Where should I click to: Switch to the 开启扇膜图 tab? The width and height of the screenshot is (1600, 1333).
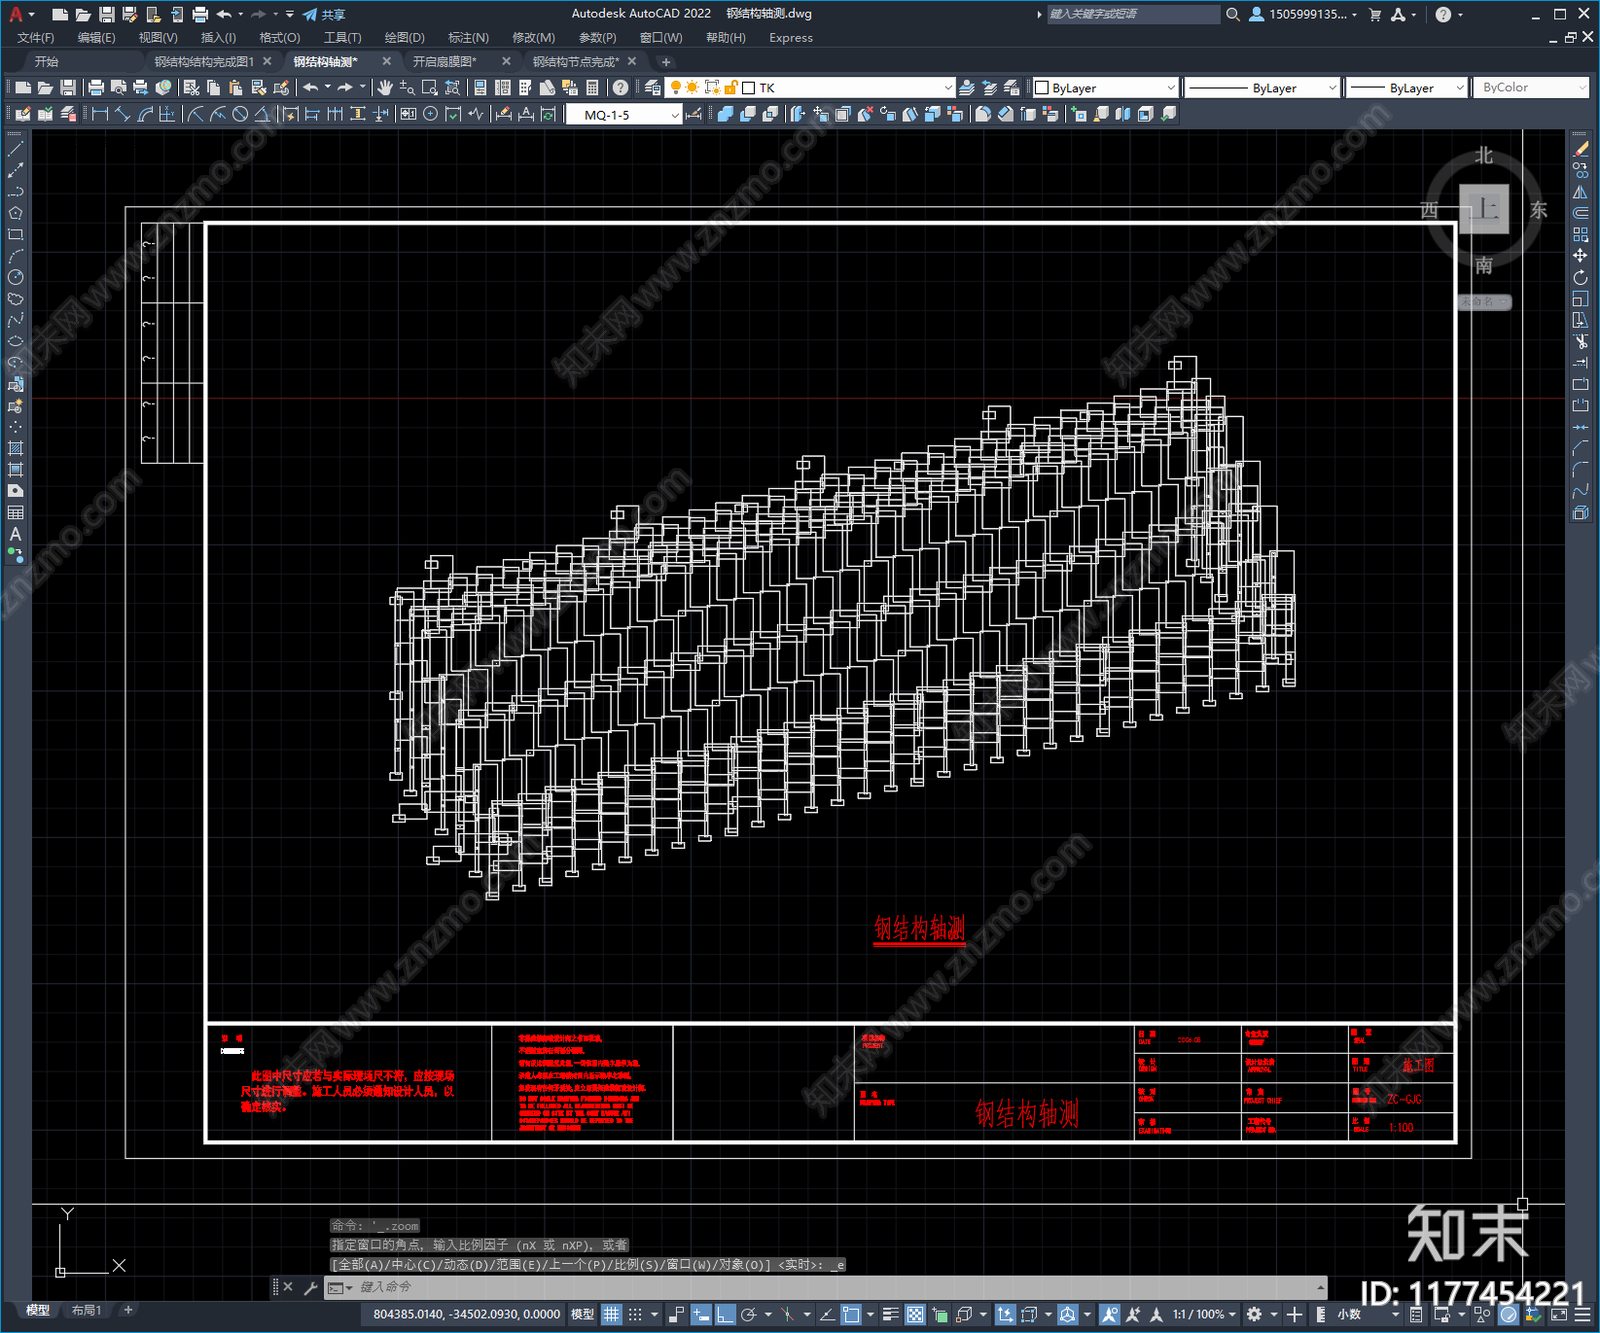coord(445,62)
